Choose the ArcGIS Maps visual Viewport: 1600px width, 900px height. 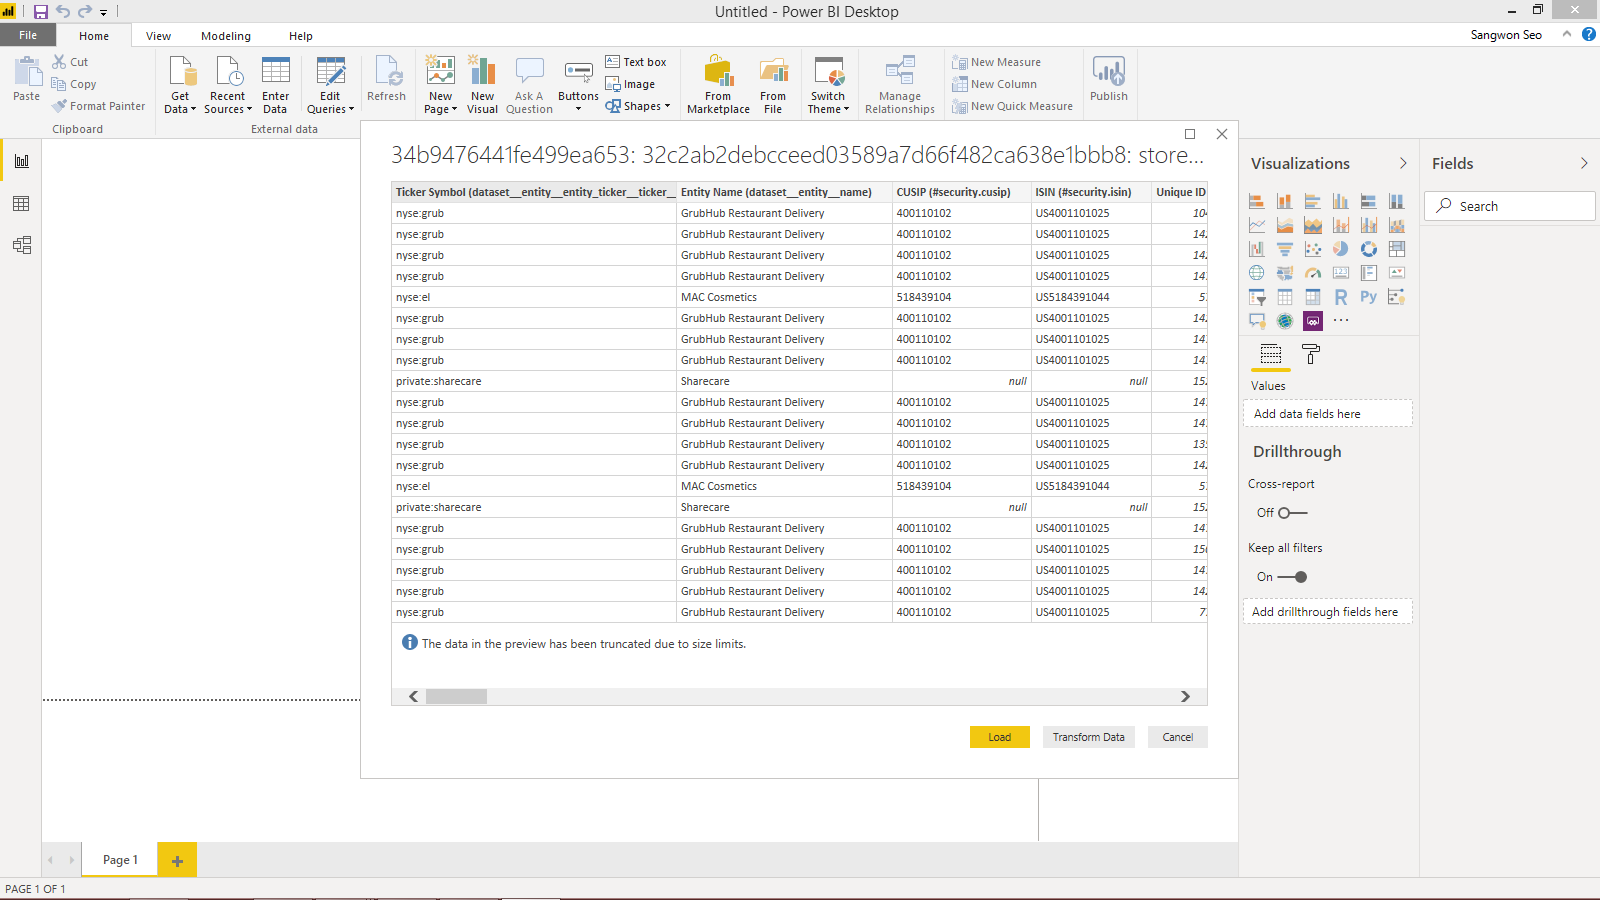tap(1285, 321)
